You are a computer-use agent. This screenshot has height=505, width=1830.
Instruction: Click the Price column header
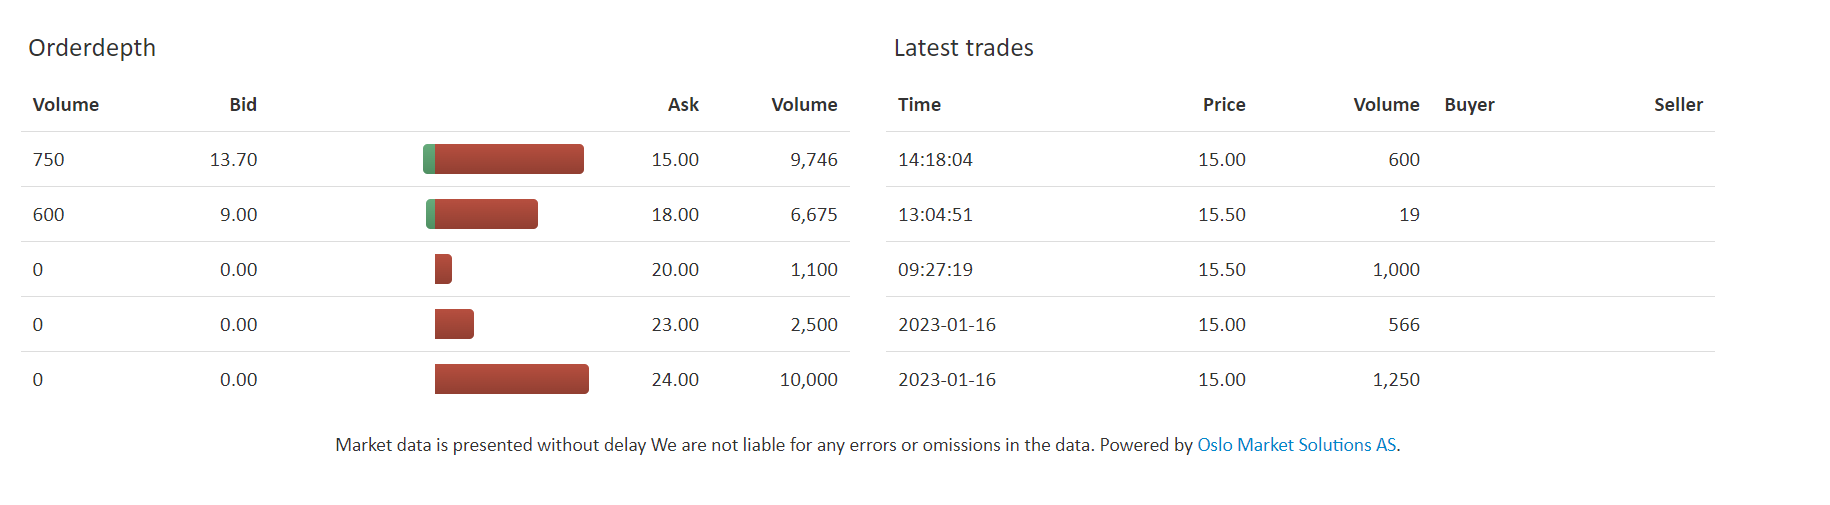pyautogui.click(x=1224, y=105)
